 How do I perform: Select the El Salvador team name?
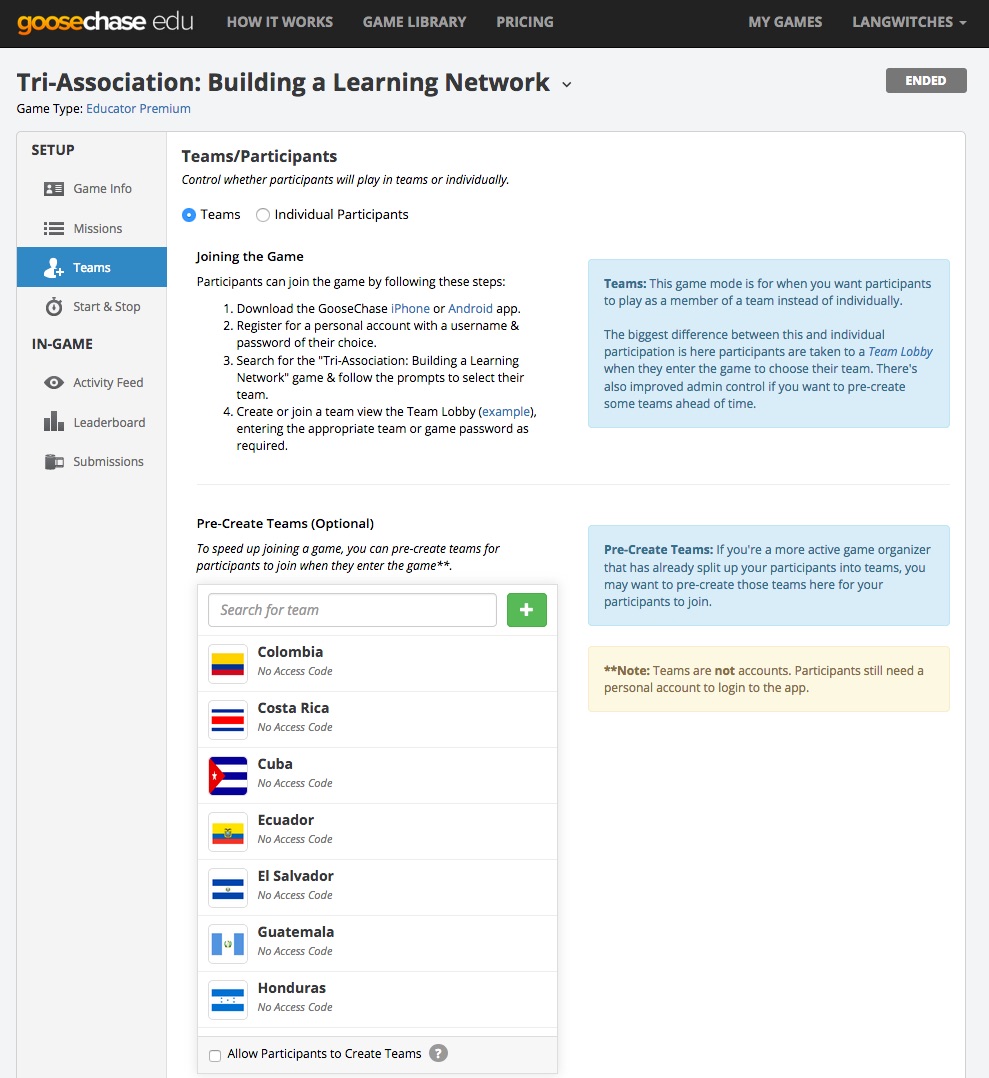point(296,876)
